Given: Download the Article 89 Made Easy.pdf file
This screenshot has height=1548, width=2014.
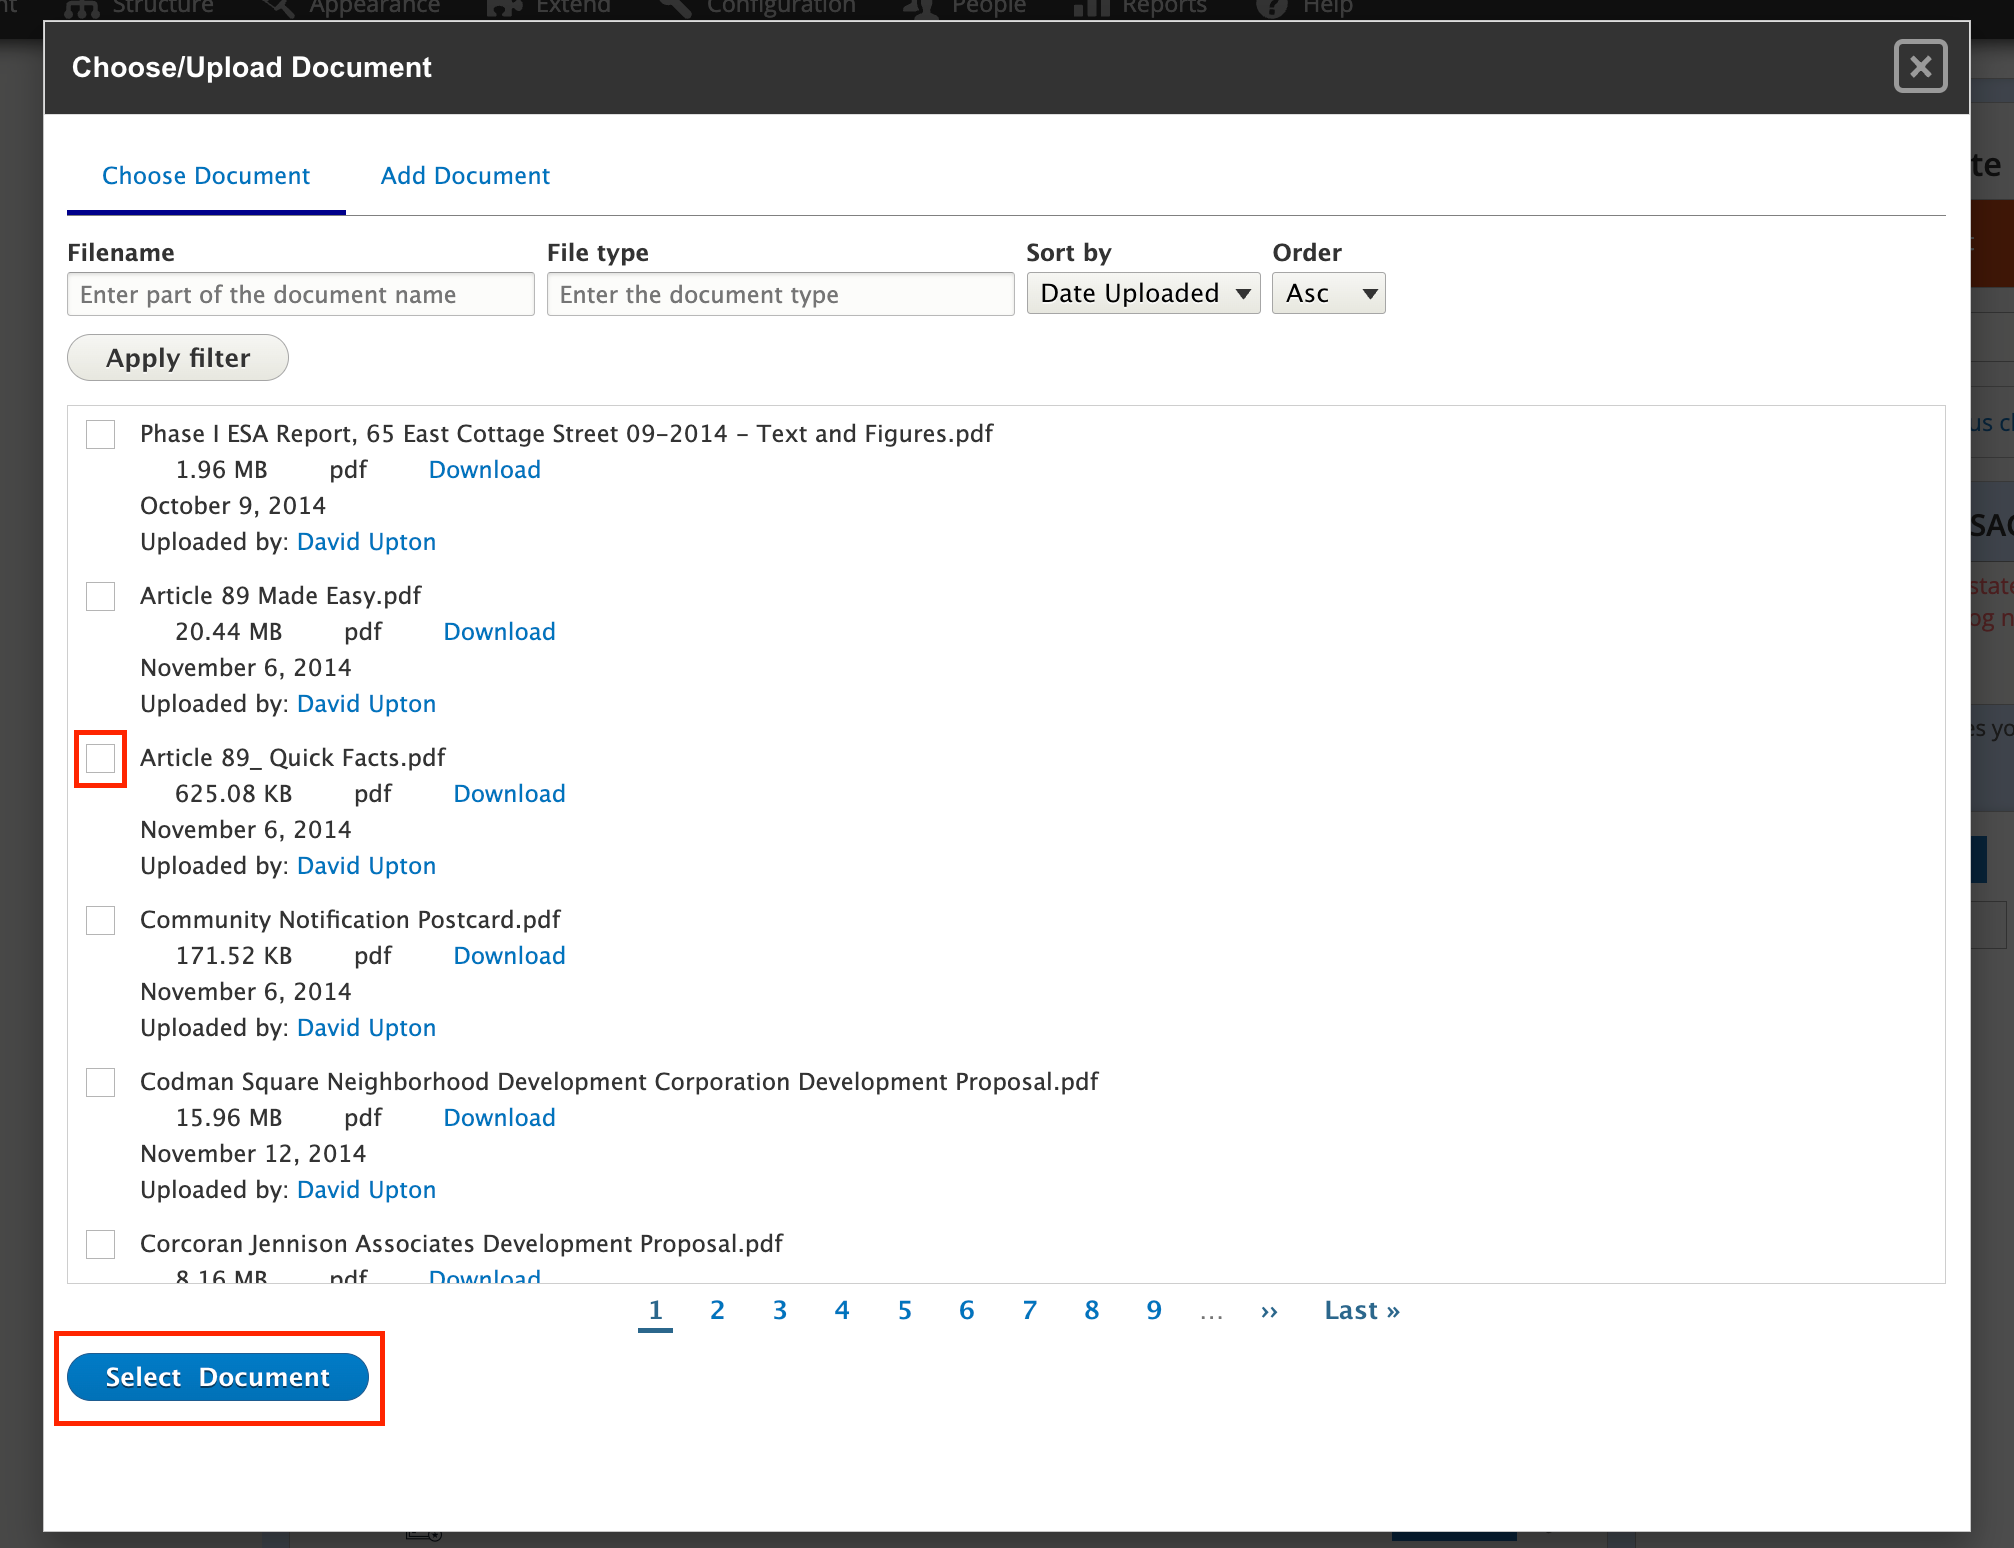Looking at the screenshot, I should coord(499,632).
